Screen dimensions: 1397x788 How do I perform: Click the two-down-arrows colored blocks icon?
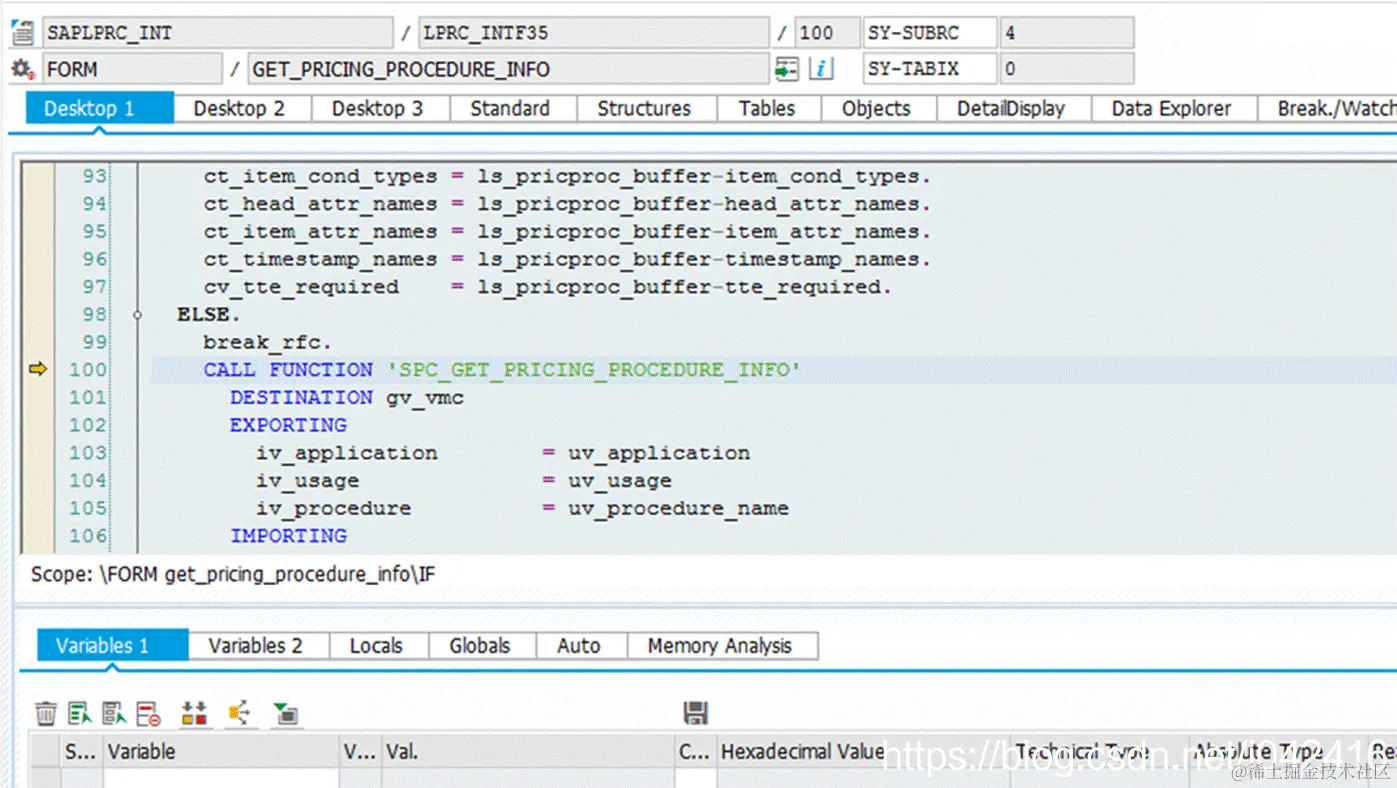195,713
